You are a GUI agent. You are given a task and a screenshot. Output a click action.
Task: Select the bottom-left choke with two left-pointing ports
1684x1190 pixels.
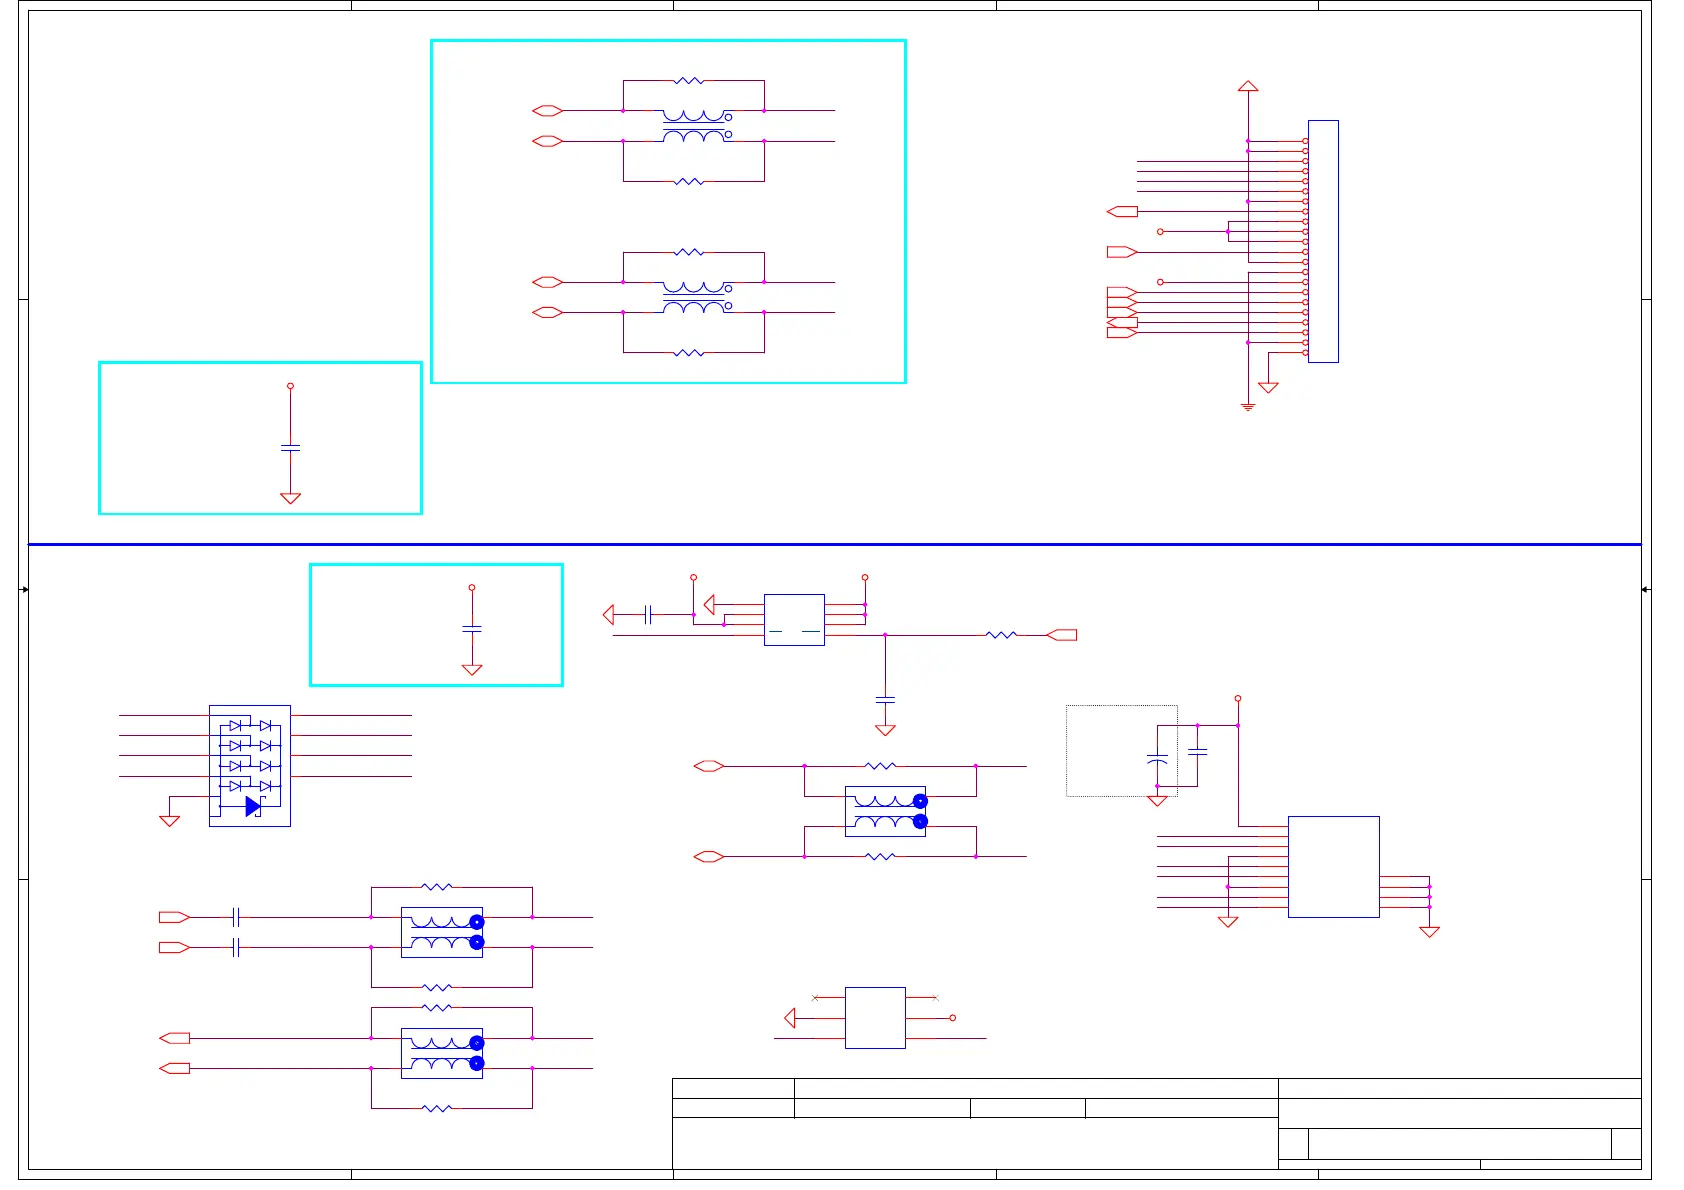442,1053
